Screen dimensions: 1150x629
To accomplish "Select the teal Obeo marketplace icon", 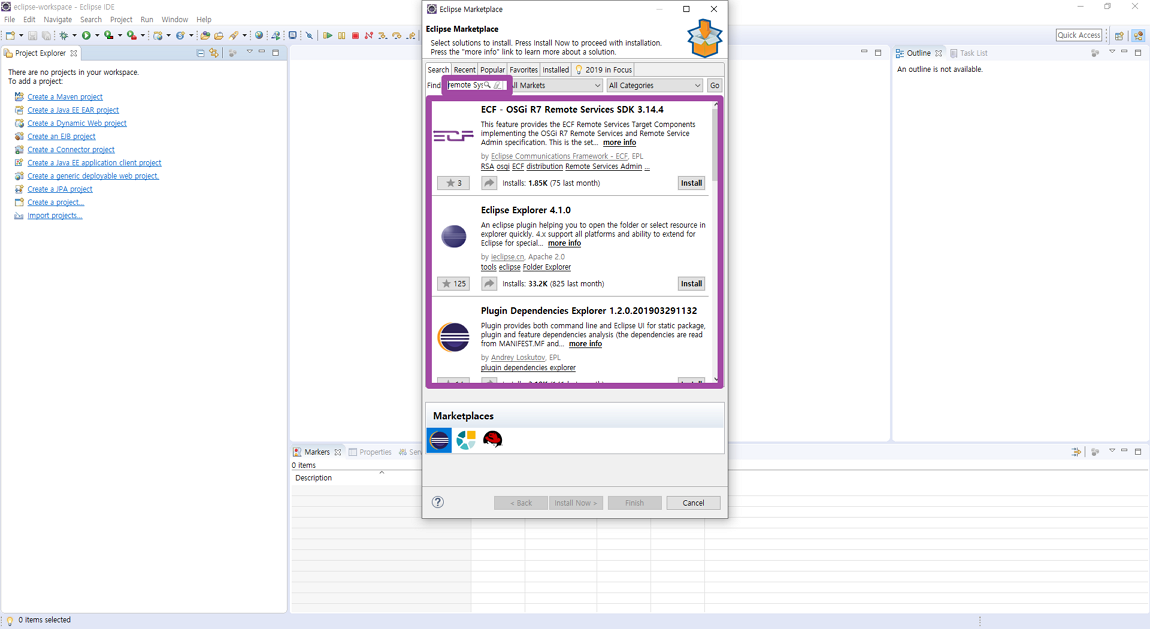I will 466,440.
